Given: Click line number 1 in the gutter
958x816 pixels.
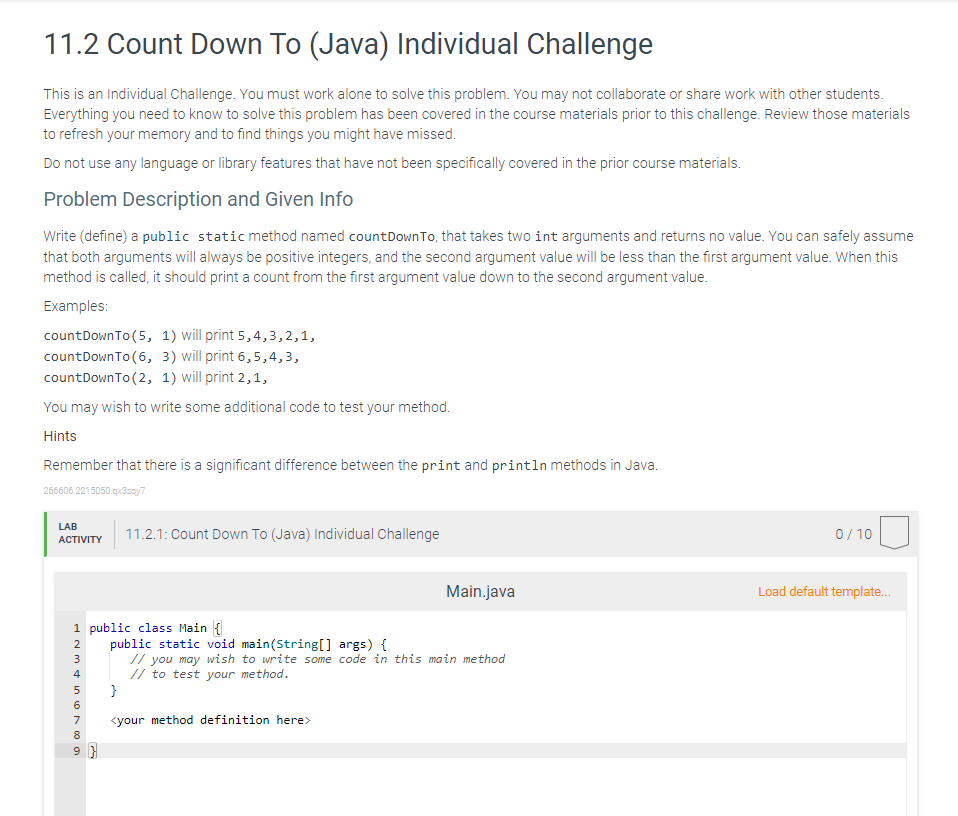Looking at the screenshot, I should point(76,628).
